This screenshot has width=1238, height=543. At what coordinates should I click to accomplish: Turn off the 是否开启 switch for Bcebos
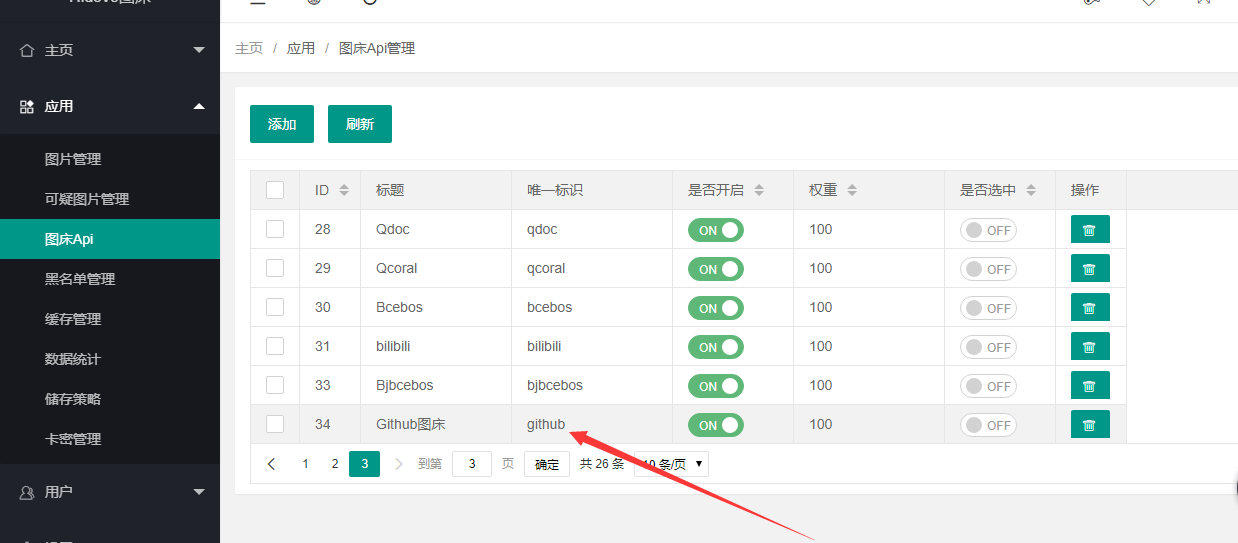(716, 308)
